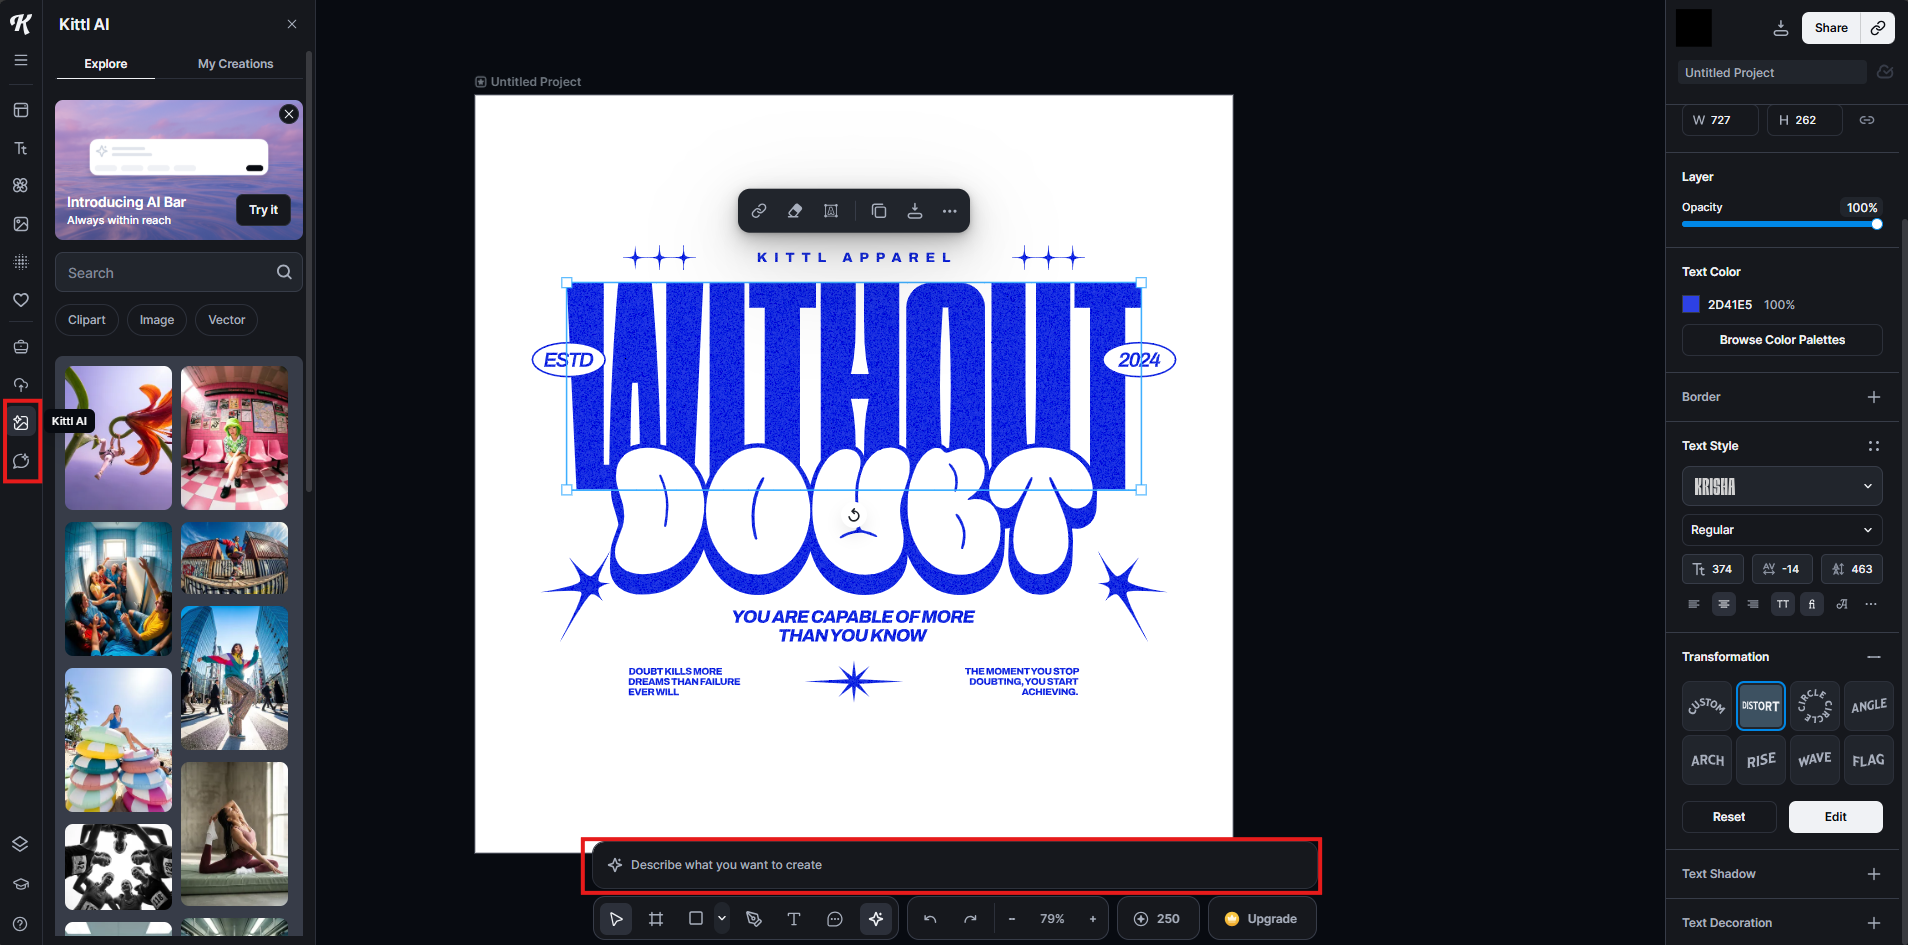Toggle uppercase TT text formatting
The image size is (1908, 945).
click(1783, 604)
